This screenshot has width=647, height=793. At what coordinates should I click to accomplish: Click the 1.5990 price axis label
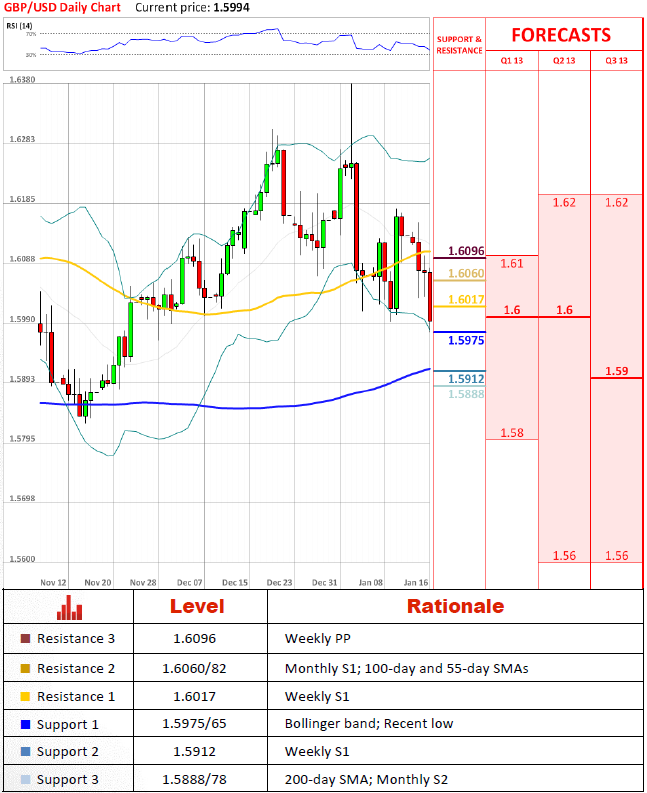click(x=22, y=319)
